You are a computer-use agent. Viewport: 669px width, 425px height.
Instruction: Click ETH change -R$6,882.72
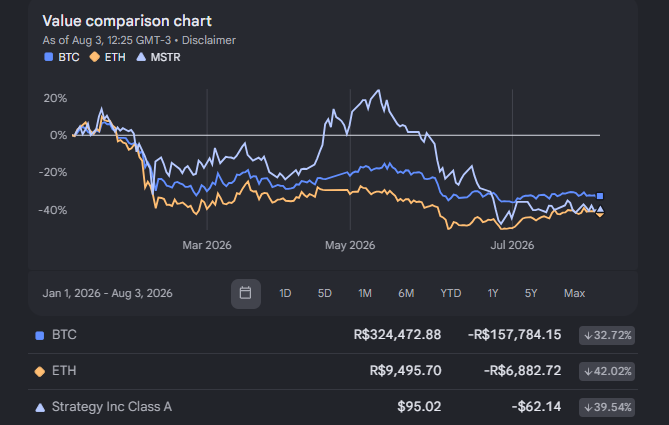522,371
